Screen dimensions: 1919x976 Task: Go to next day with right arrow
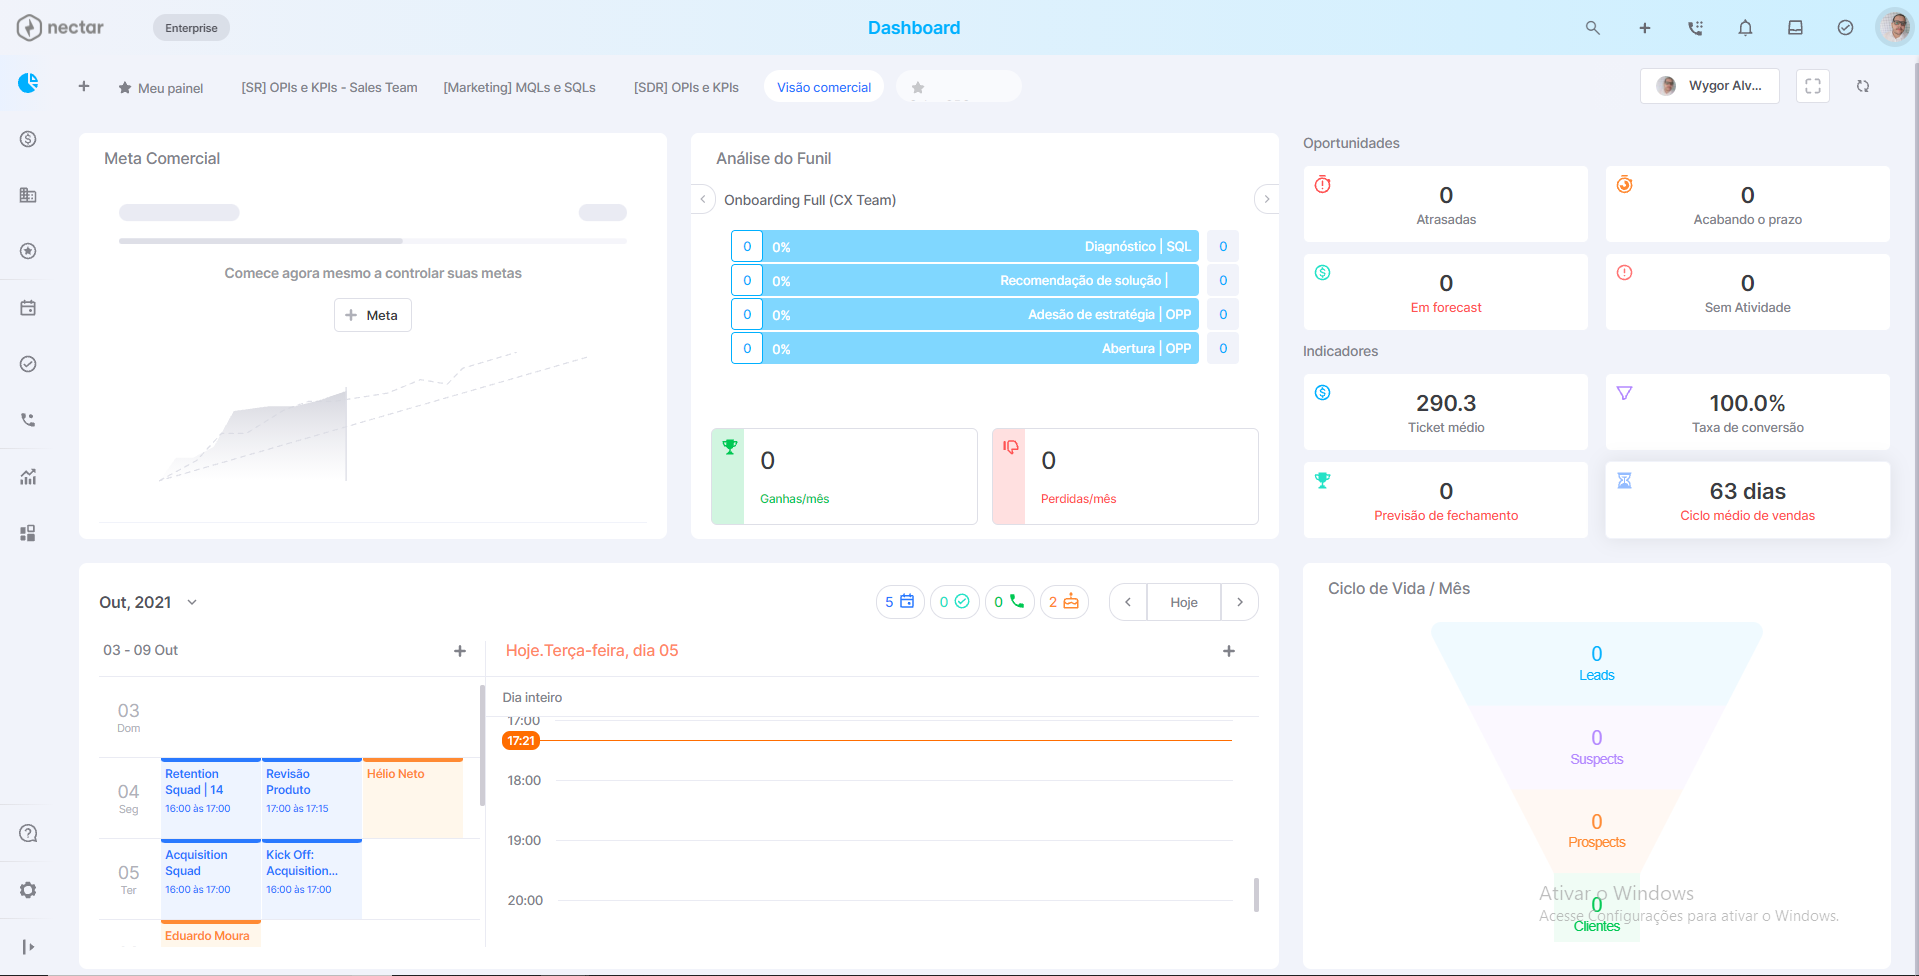tap(1240, 602)
